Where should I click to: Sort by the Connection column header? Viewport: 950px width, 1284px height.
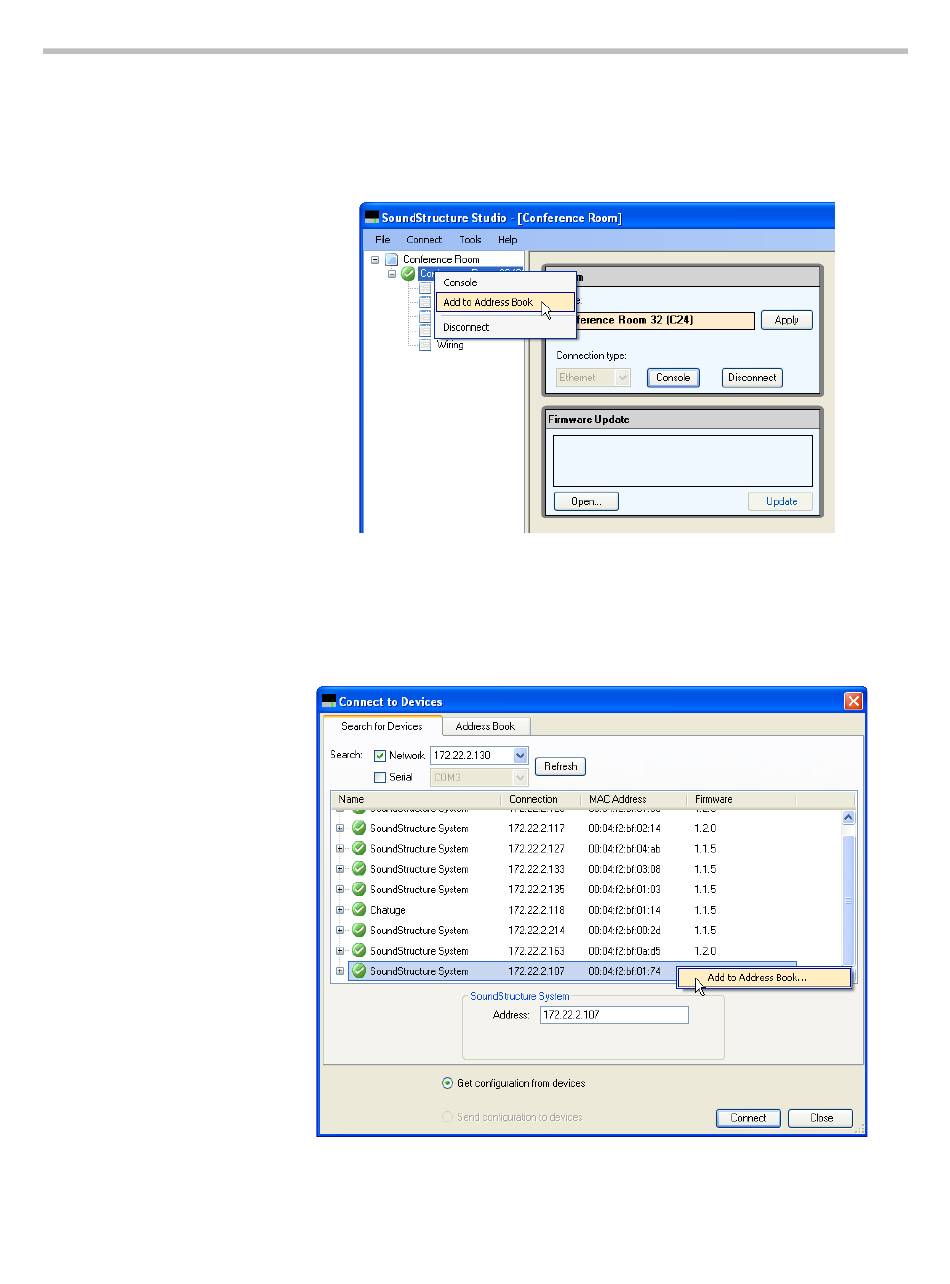[x=541, y=800]
